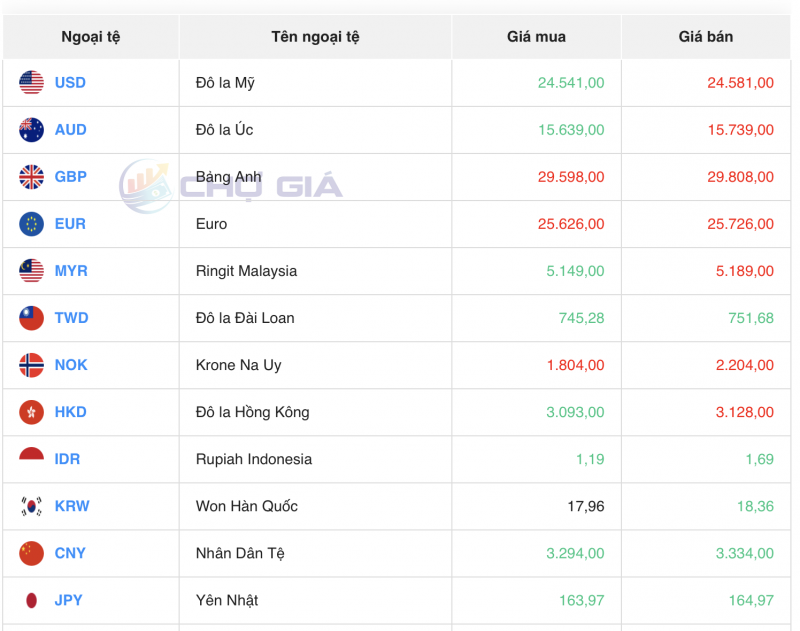800x631 pixels.
Task: Click the Giá mua column header
Action: 535,36
